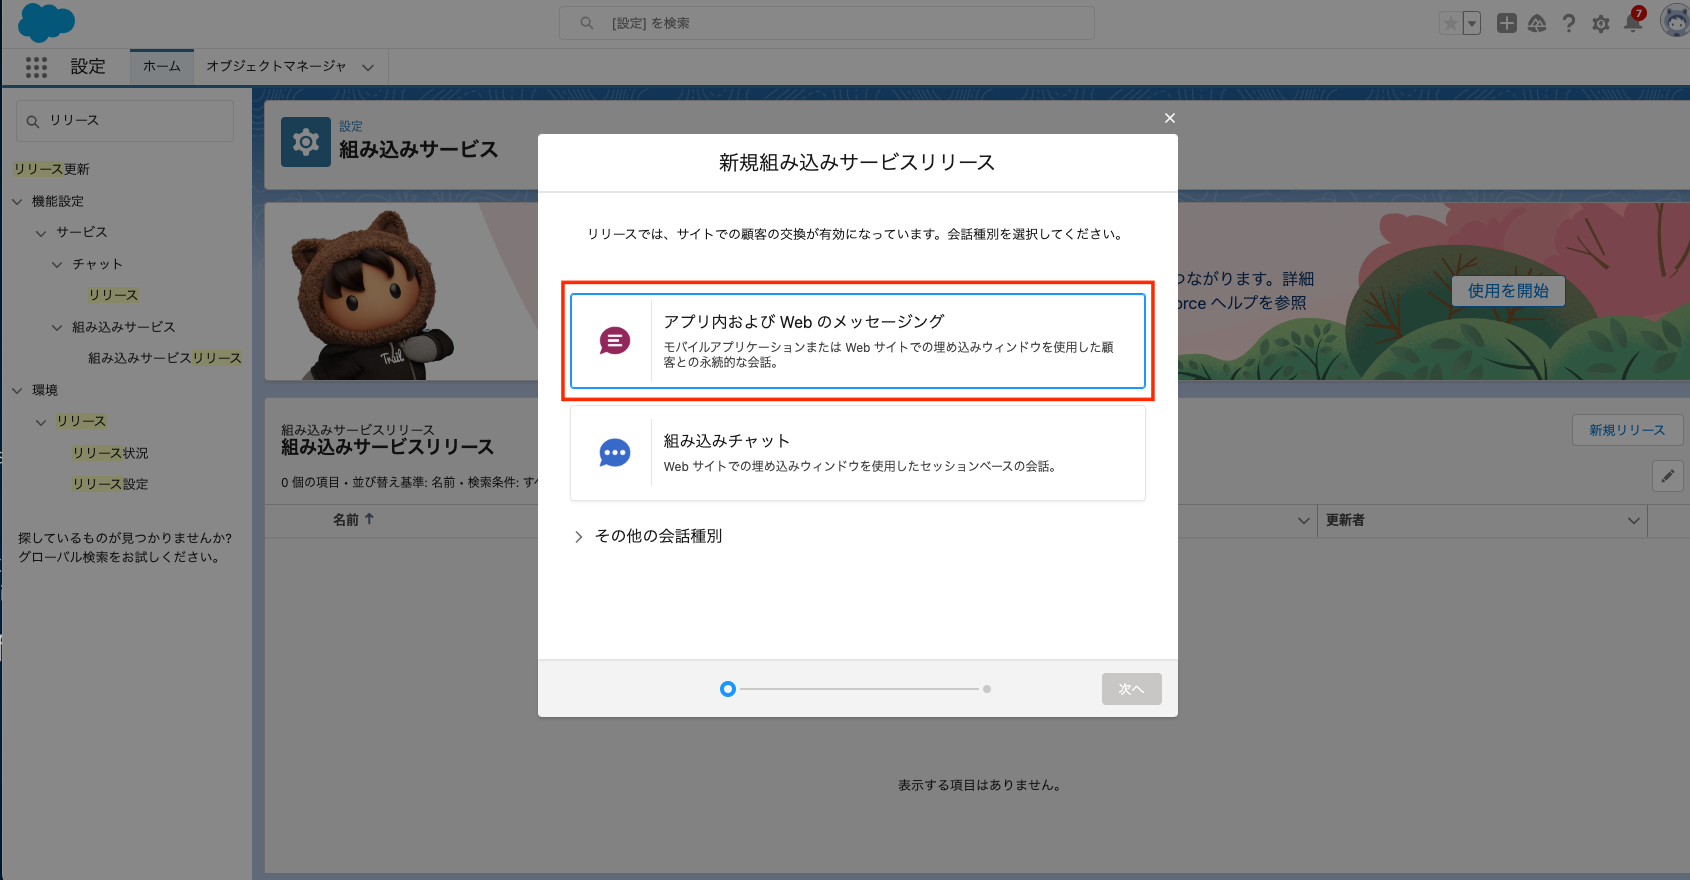Open the global actions plus icon
Image resolution: width=1690 pixels, height=880 pixels.
1506,23
